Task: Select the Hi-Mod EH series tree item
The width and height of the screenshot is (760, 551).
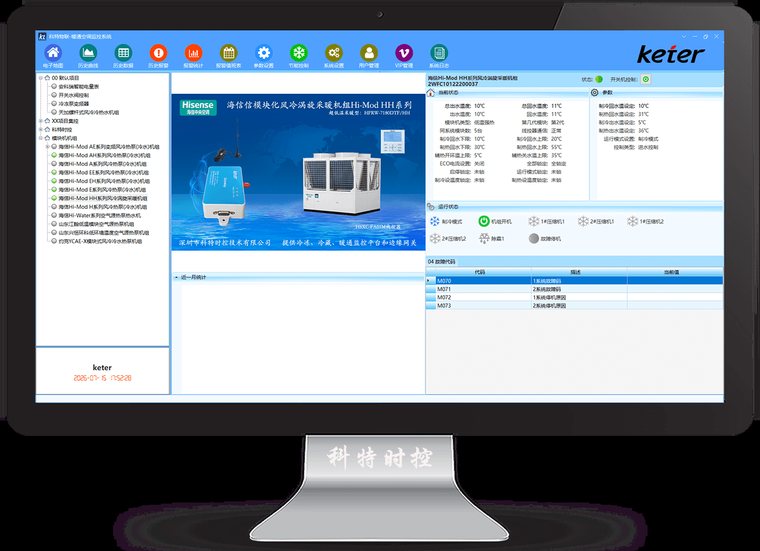Action: (100, 181)
